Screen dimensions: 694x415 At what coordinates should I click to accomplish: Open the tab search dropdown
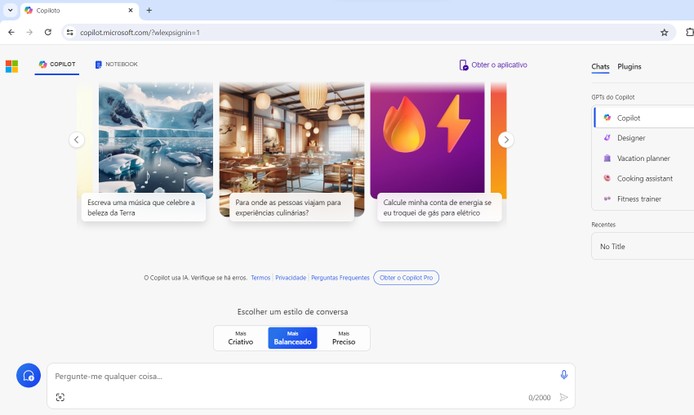10,10
